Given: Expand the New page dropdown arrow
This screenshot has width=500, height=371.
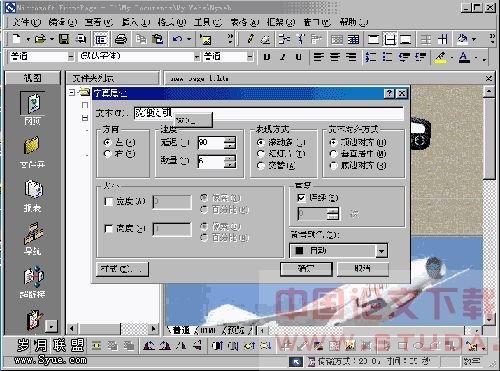Looking at the screenshot, I should tap(28, 39).
